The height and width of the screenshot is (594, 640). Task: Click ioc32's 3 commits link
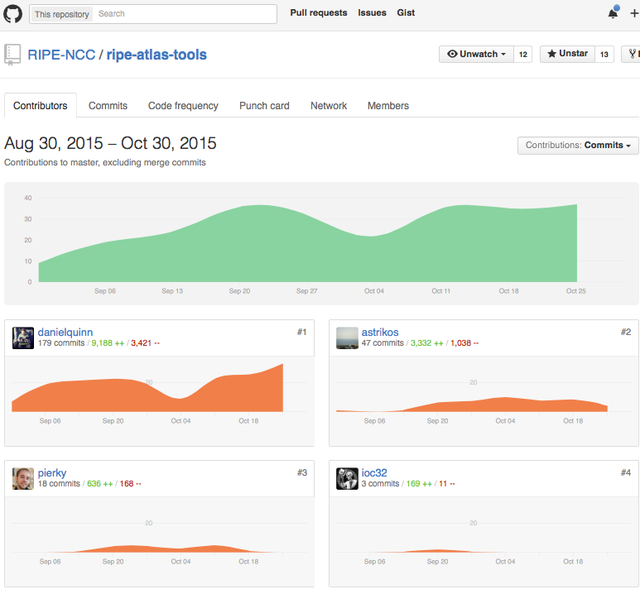pyautogui.click(x=380, y=484)
